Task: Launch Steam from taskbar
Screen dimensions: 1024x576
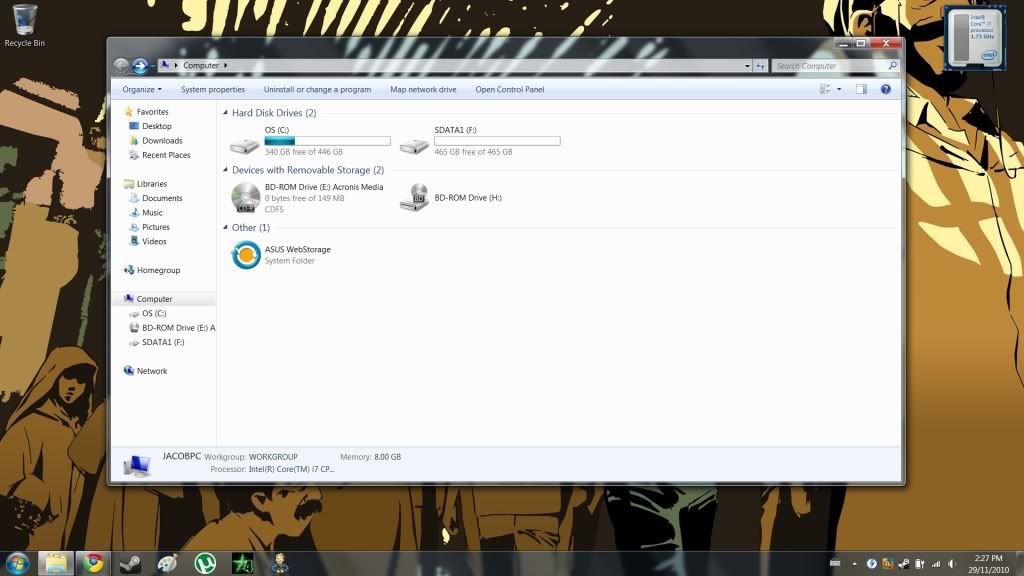Action: pos(131,564)
